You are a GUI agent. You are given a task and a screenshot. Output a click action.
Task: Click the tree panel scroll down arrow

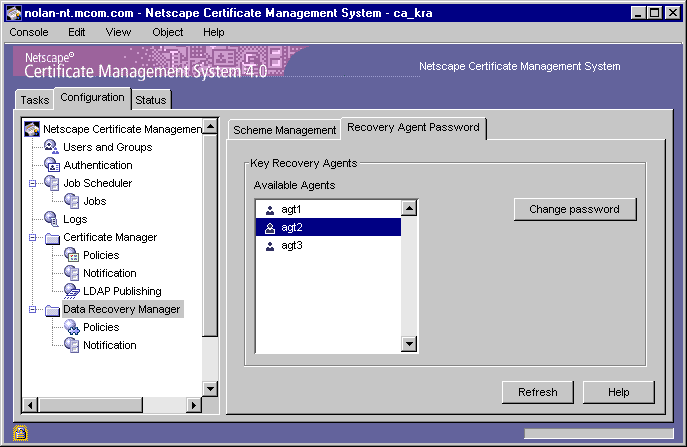click(x=210, y=389)
